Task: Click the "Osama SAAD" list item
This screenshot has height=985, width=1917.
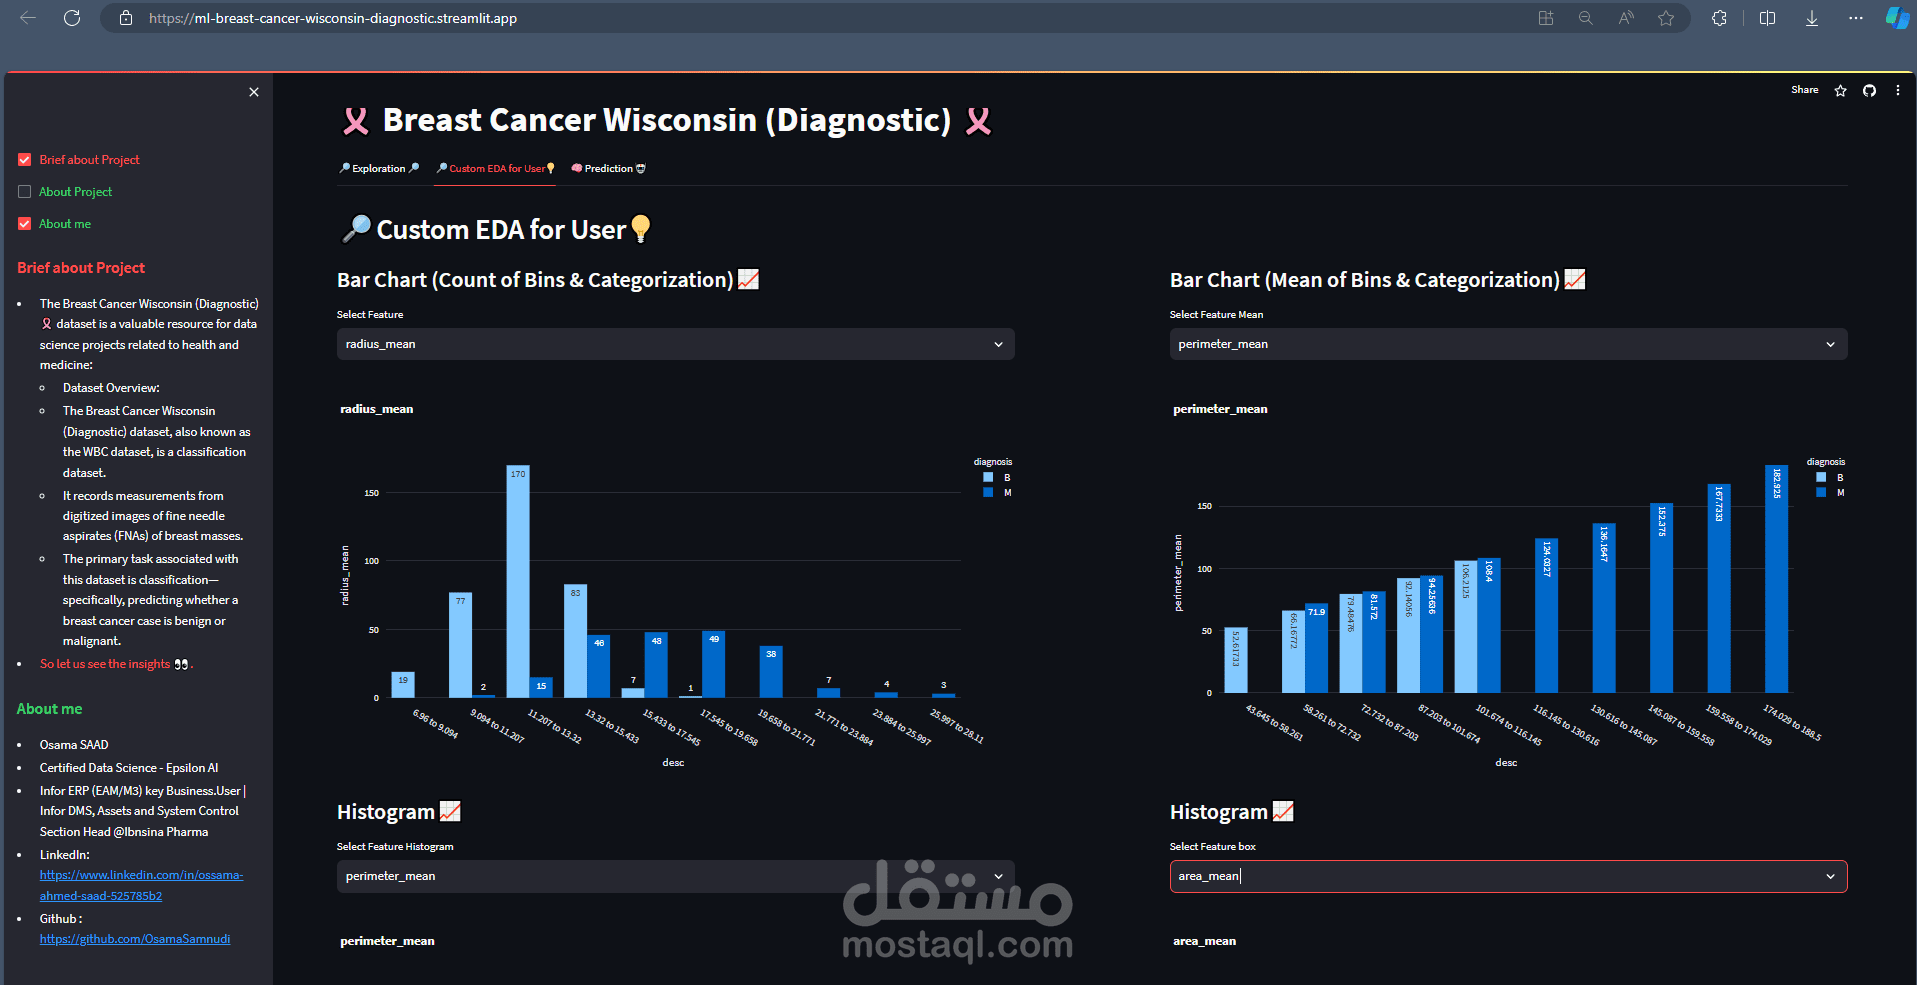Action: pos(74,745)
